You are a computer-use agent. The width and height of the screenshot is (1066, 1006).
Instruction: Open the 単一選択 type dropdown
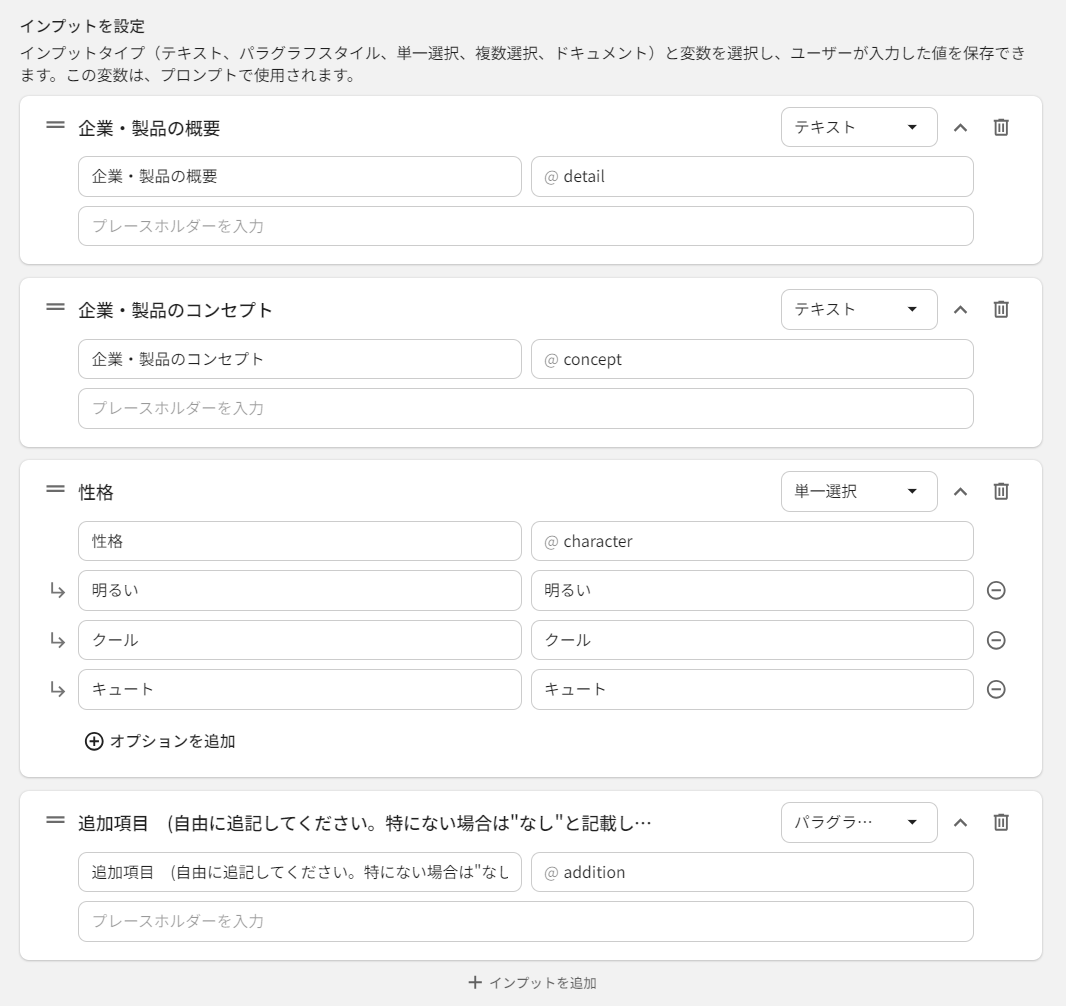[x=858, y=491]
